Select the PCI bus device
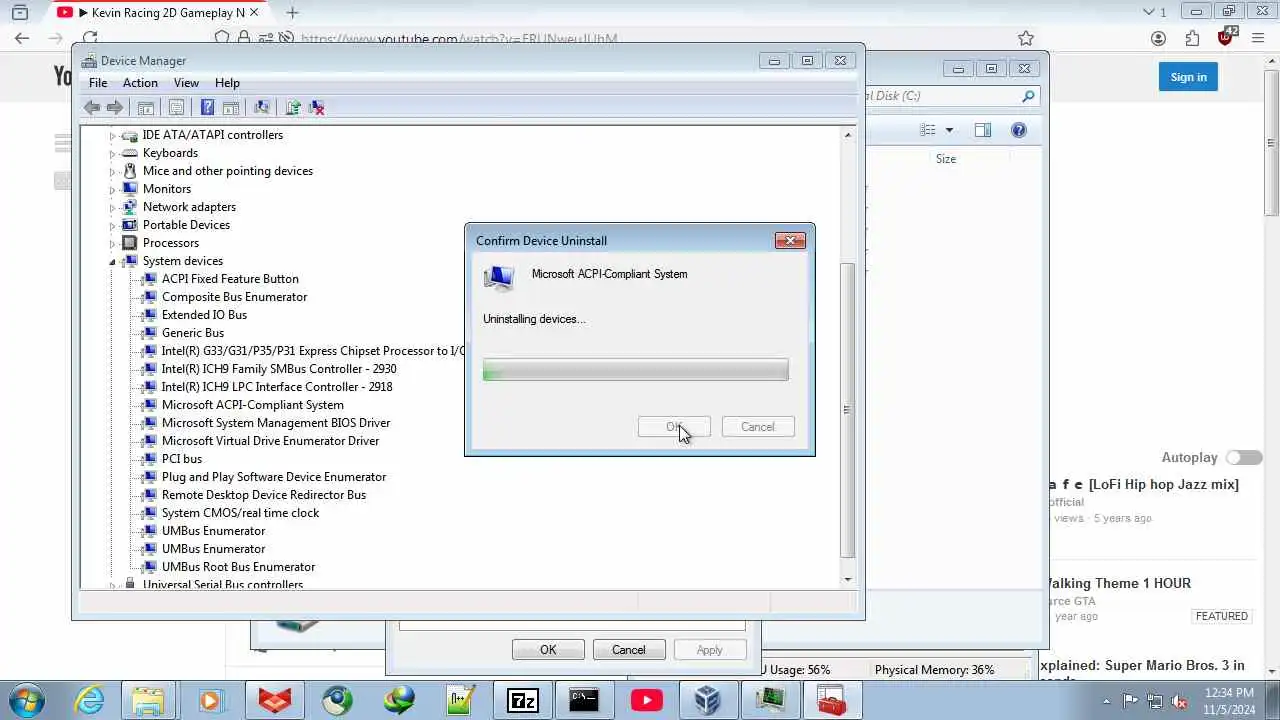This screenshot has width=1280, height=720. tap(182, 459)
